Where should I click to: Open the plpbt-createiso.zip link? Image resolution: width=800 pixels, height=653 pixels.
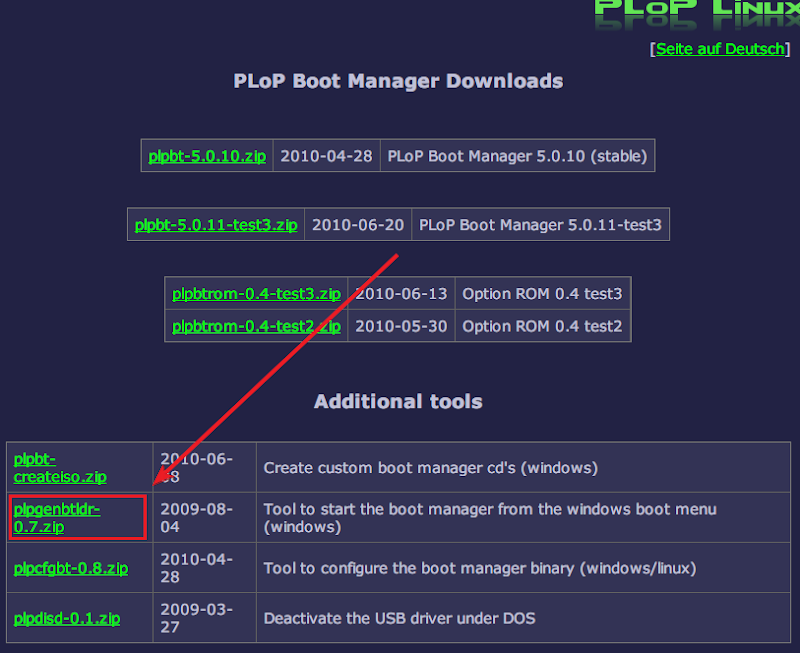coord(47,468)
